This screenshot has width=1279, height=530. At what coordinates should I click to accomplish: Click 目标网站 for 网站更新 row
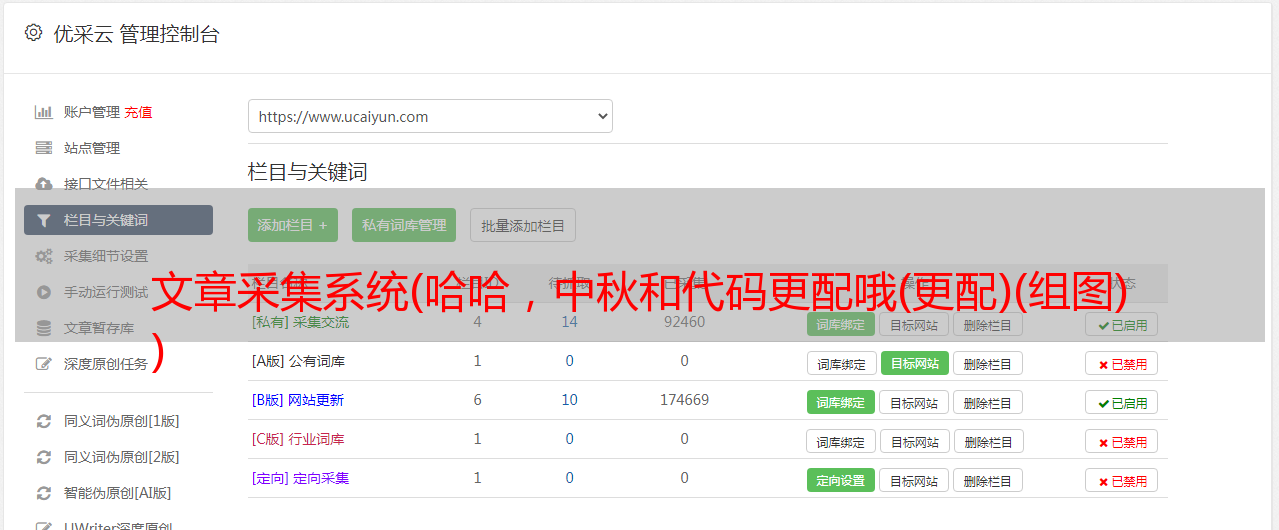pos(914,402)
